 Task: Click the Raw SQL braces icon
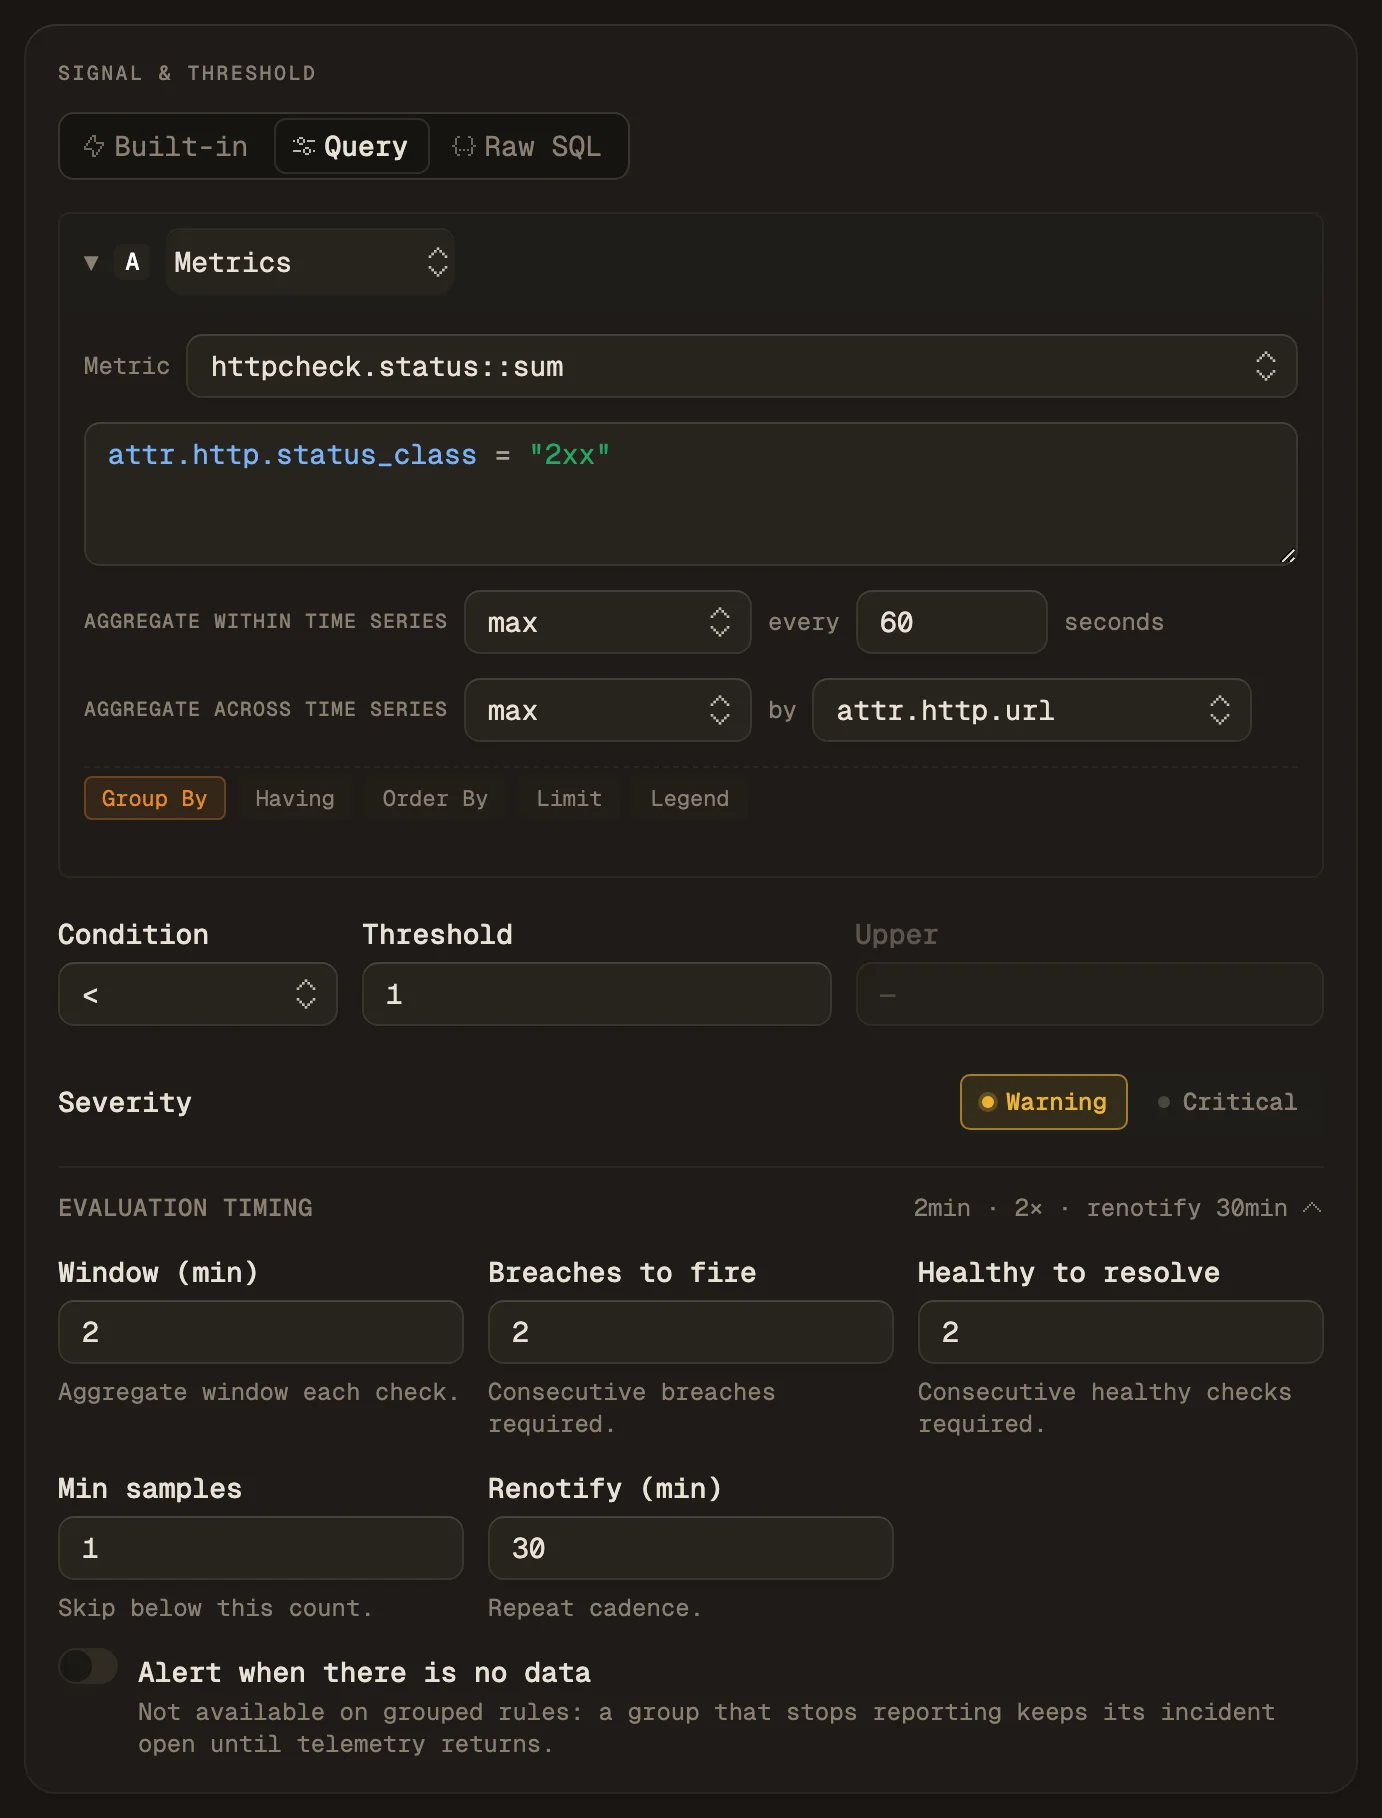(x=463, y=146)
